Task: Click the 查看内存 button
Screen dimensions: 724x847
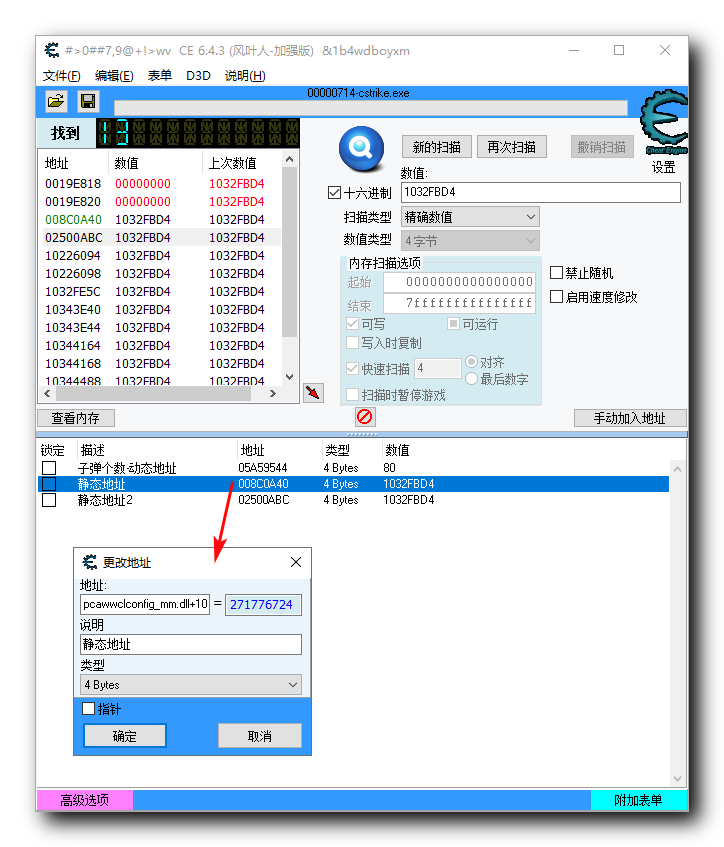Action: pos(76,418)
